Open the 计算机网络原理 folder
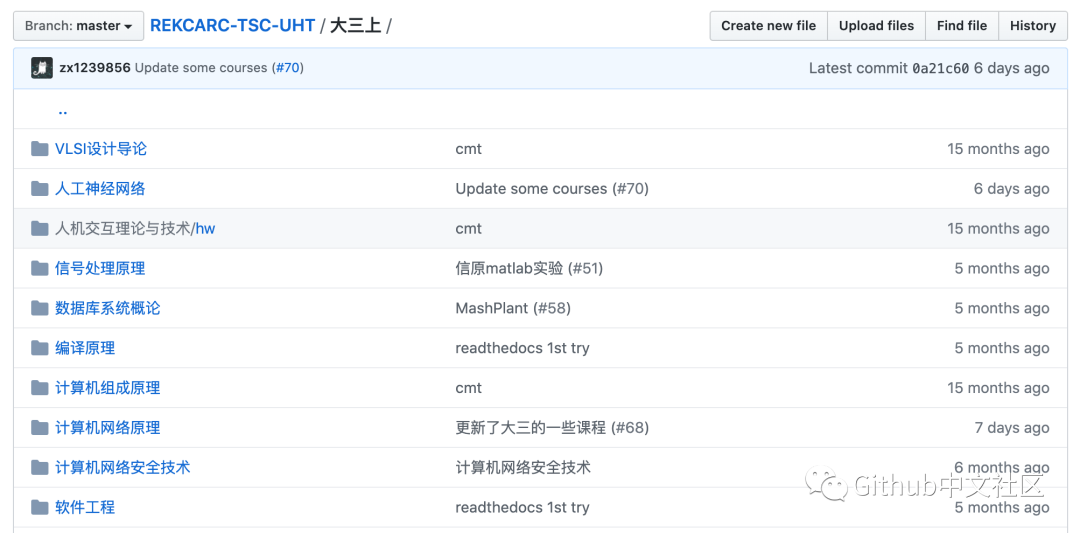 click(x=107, y=428)
